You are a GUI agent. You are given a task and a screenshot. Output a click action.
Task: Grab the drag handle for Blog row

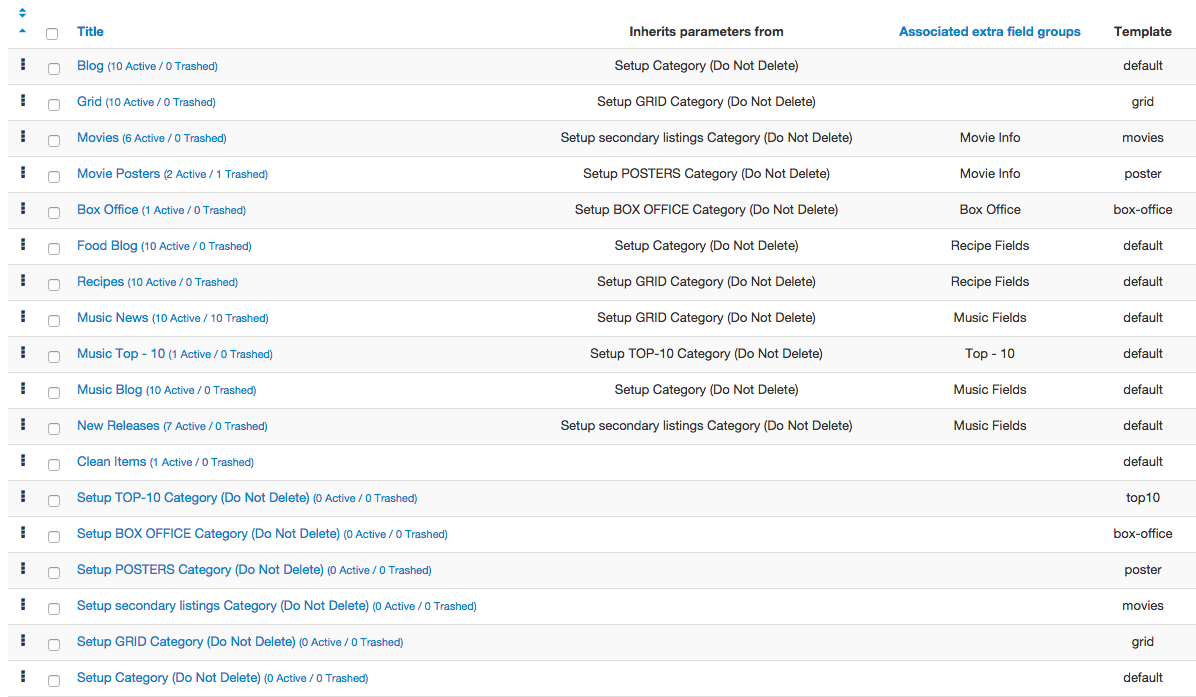(x=23, y=65)
